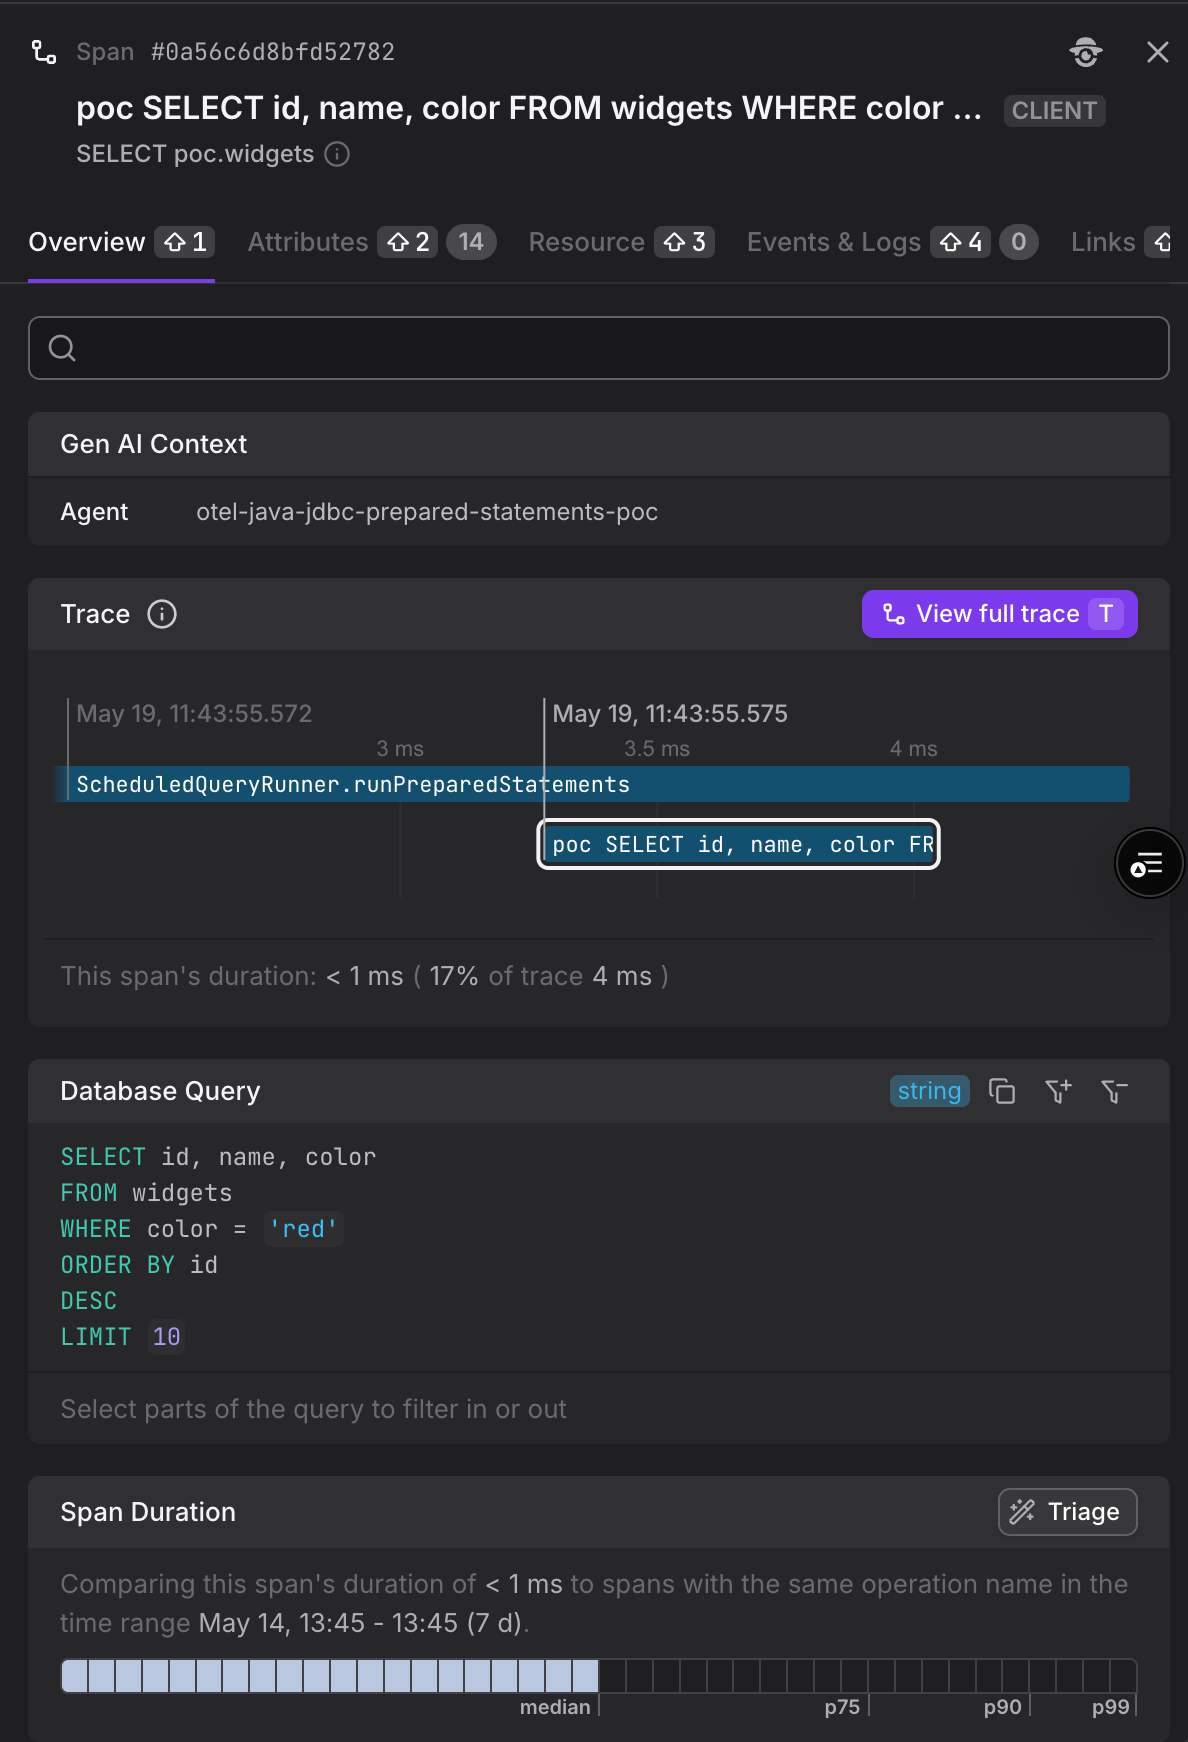Click the View full trace button

(1000, 614)
